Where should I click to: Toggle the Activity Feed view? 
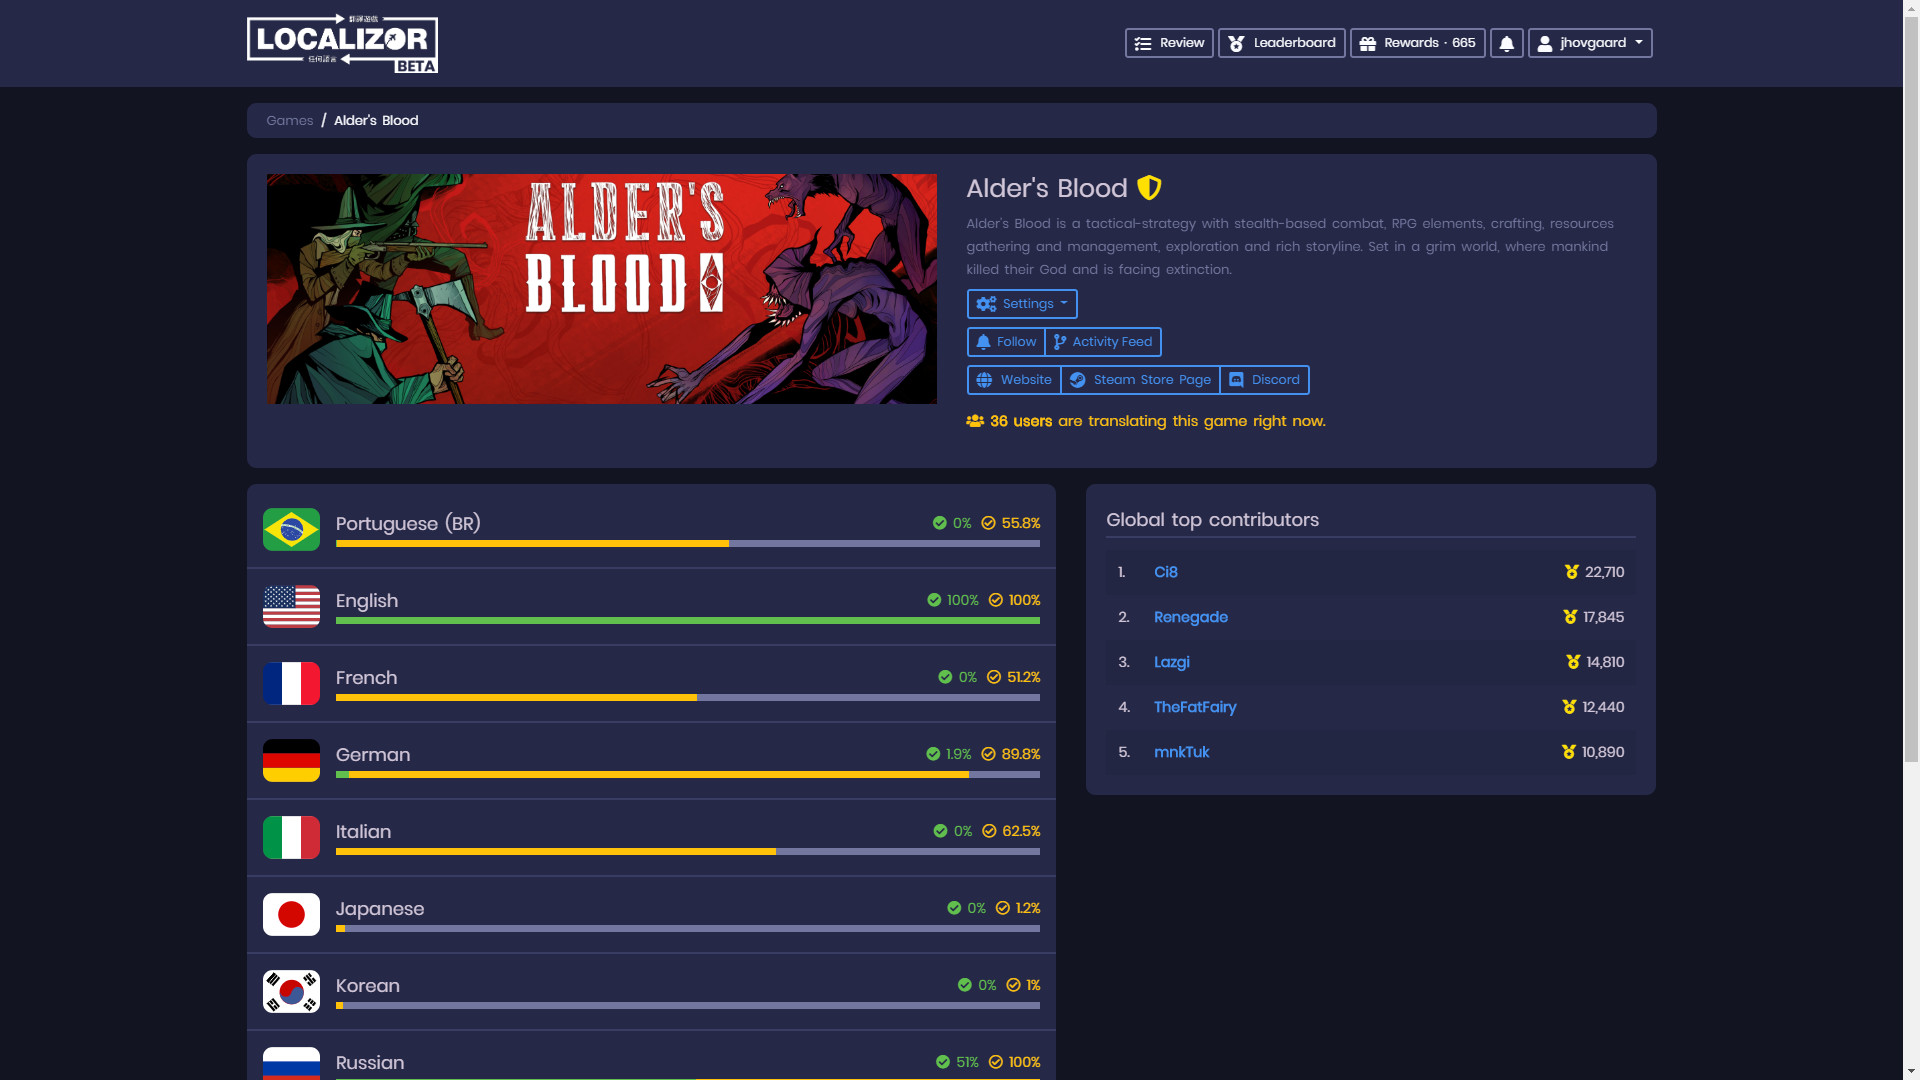[1103, 342]
